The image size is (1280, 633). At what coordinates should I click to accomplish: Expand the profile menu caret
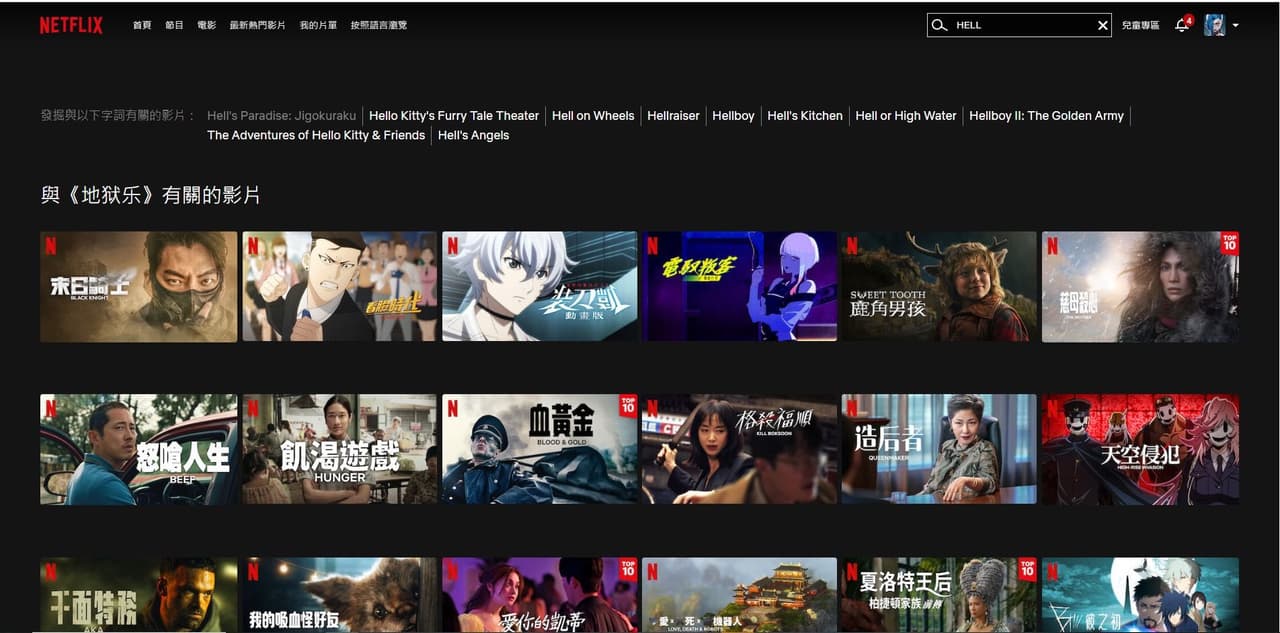point(1236,25)
